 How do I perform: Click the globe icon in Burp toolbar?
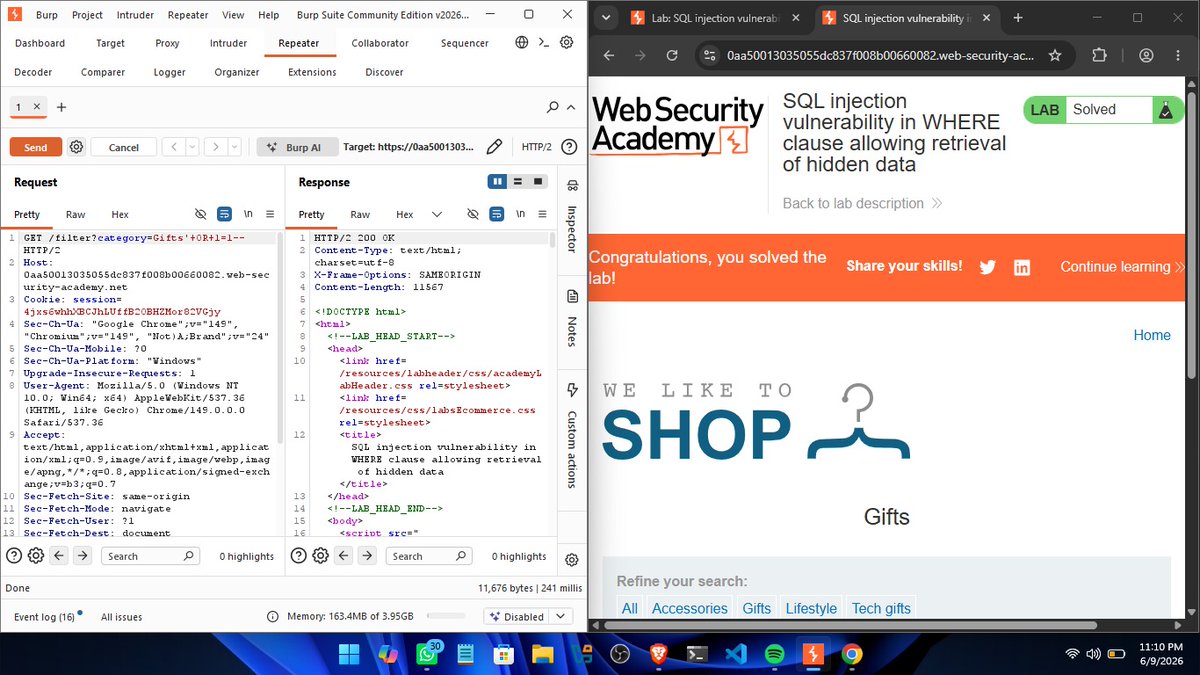tap(522, 42)
